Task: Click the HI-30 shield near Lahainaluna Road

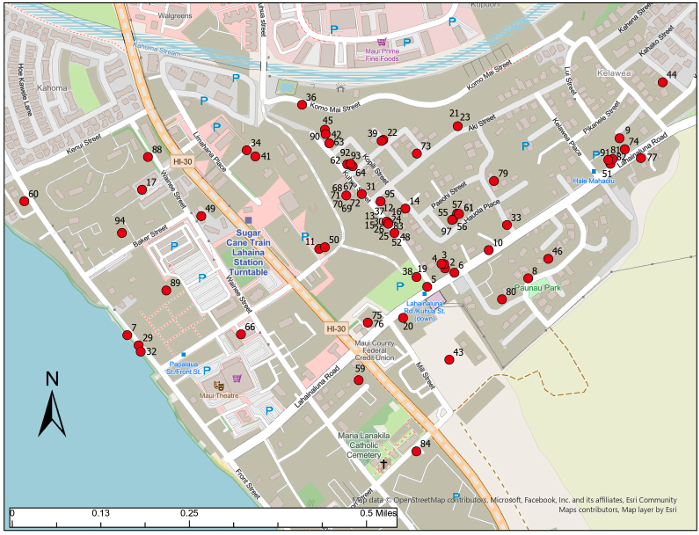Action: click(x=336, y=329)
